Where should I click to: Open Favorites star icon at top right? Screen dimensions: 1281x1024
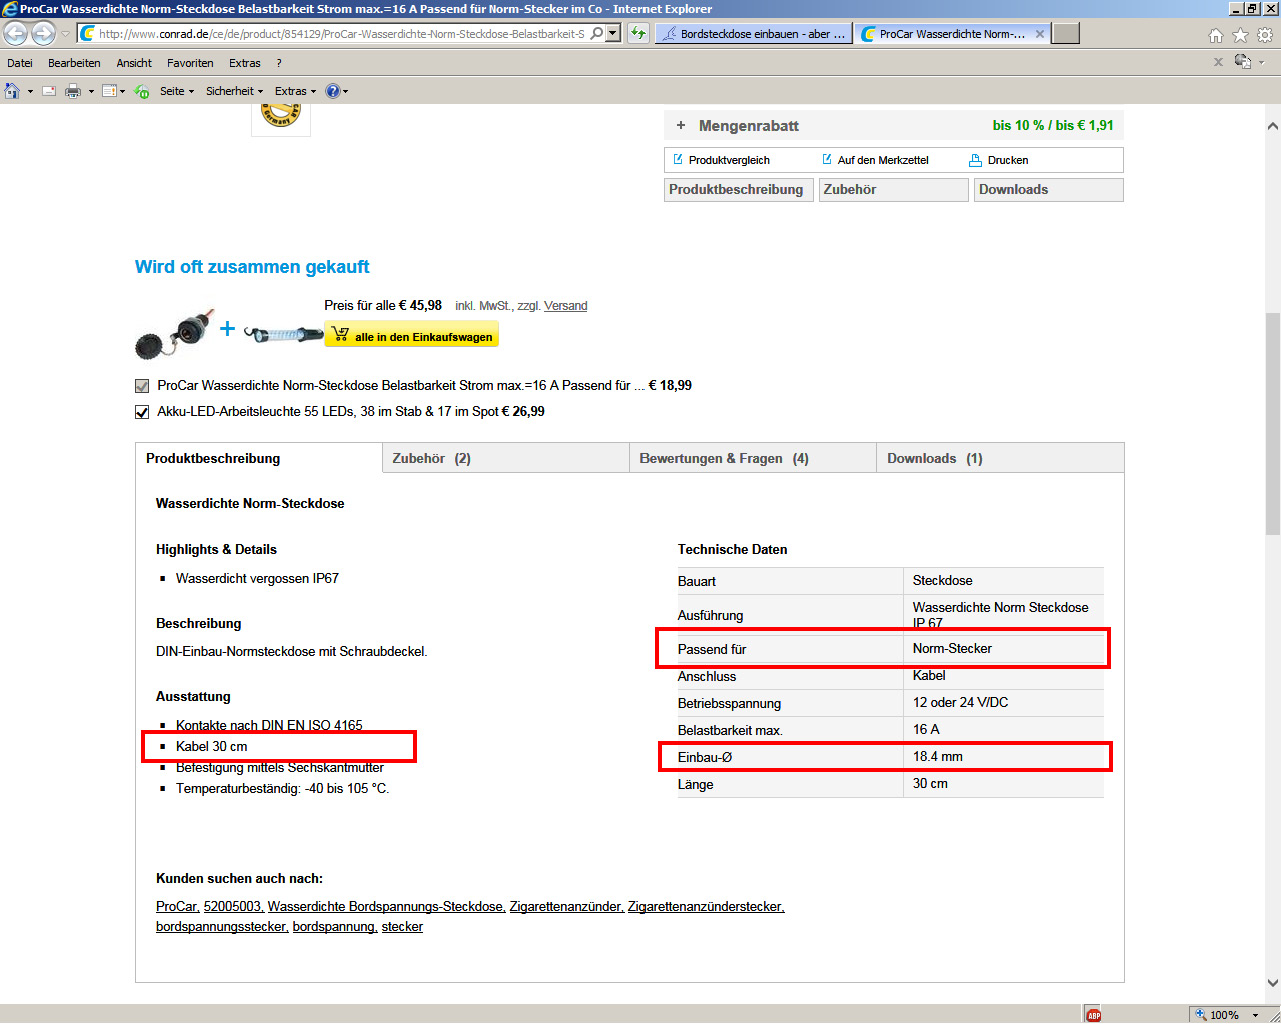pos(1240,35)
